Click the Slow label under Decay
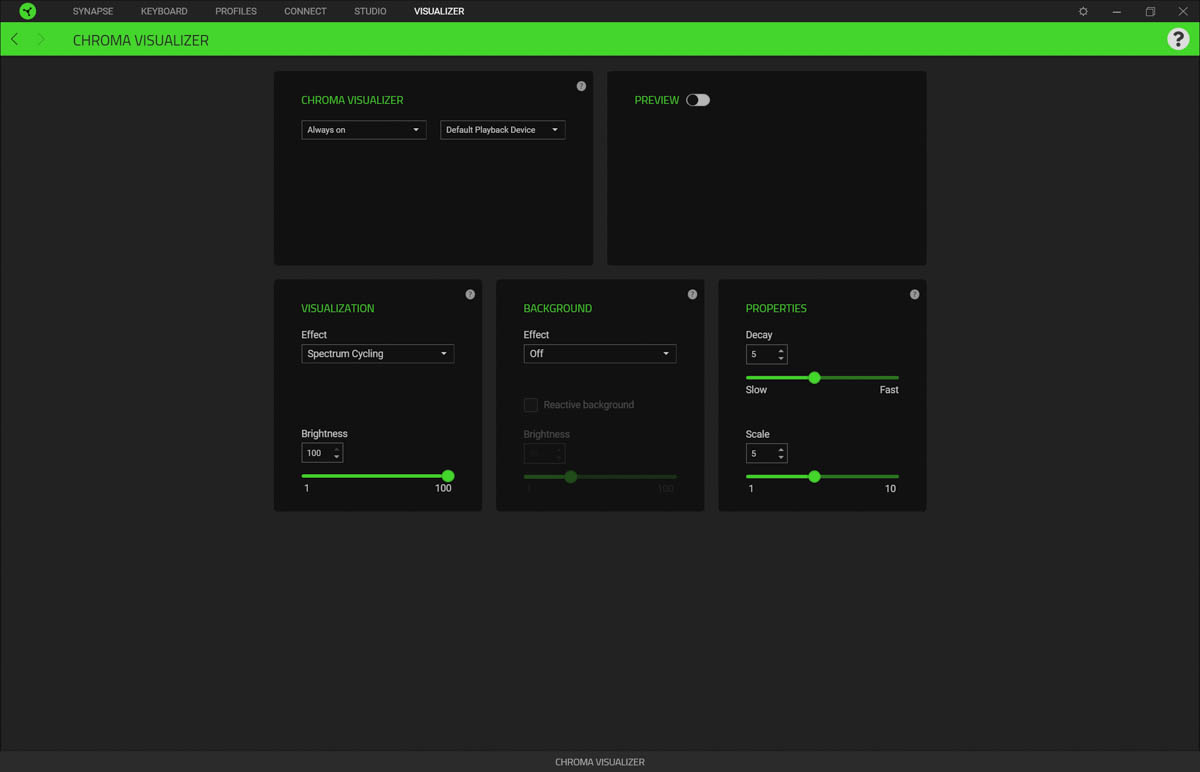 point(756,390)
